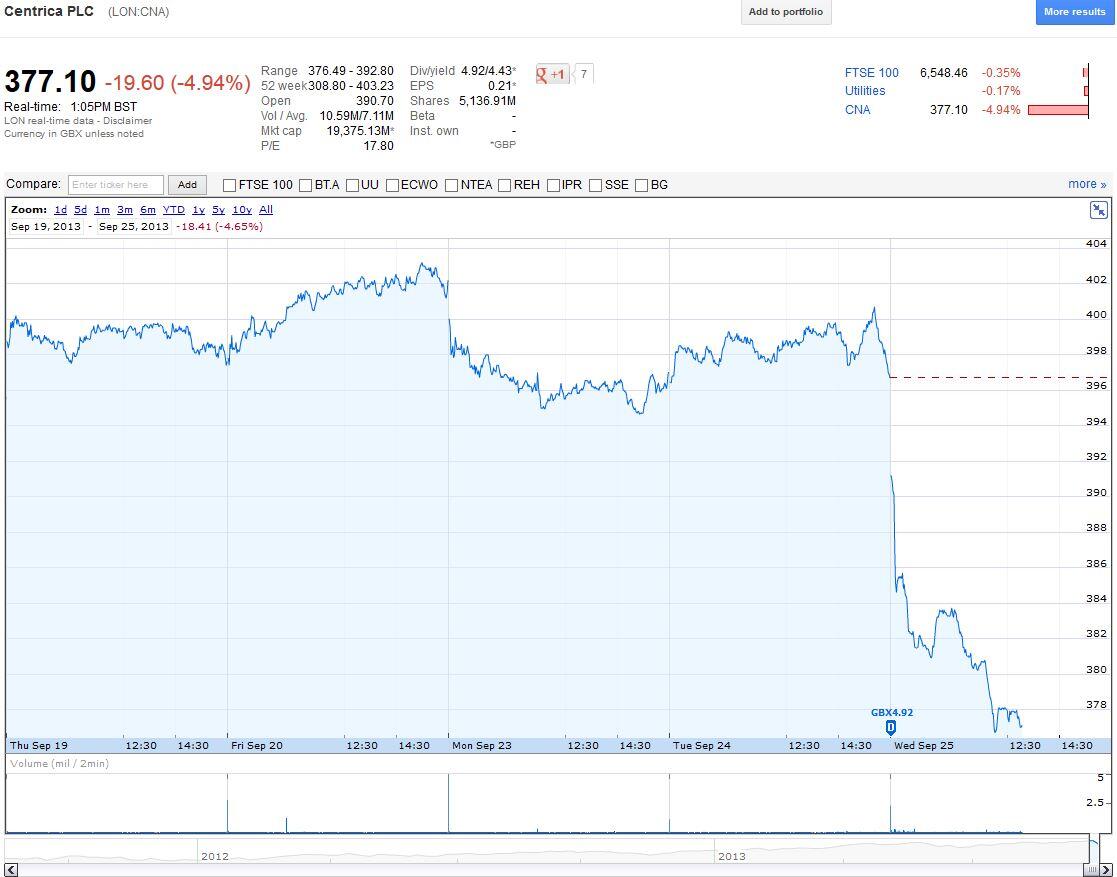This screenshot has height=877, width=1117.
Task: Open the more » comparisons link
Action: coord(1087,184)
